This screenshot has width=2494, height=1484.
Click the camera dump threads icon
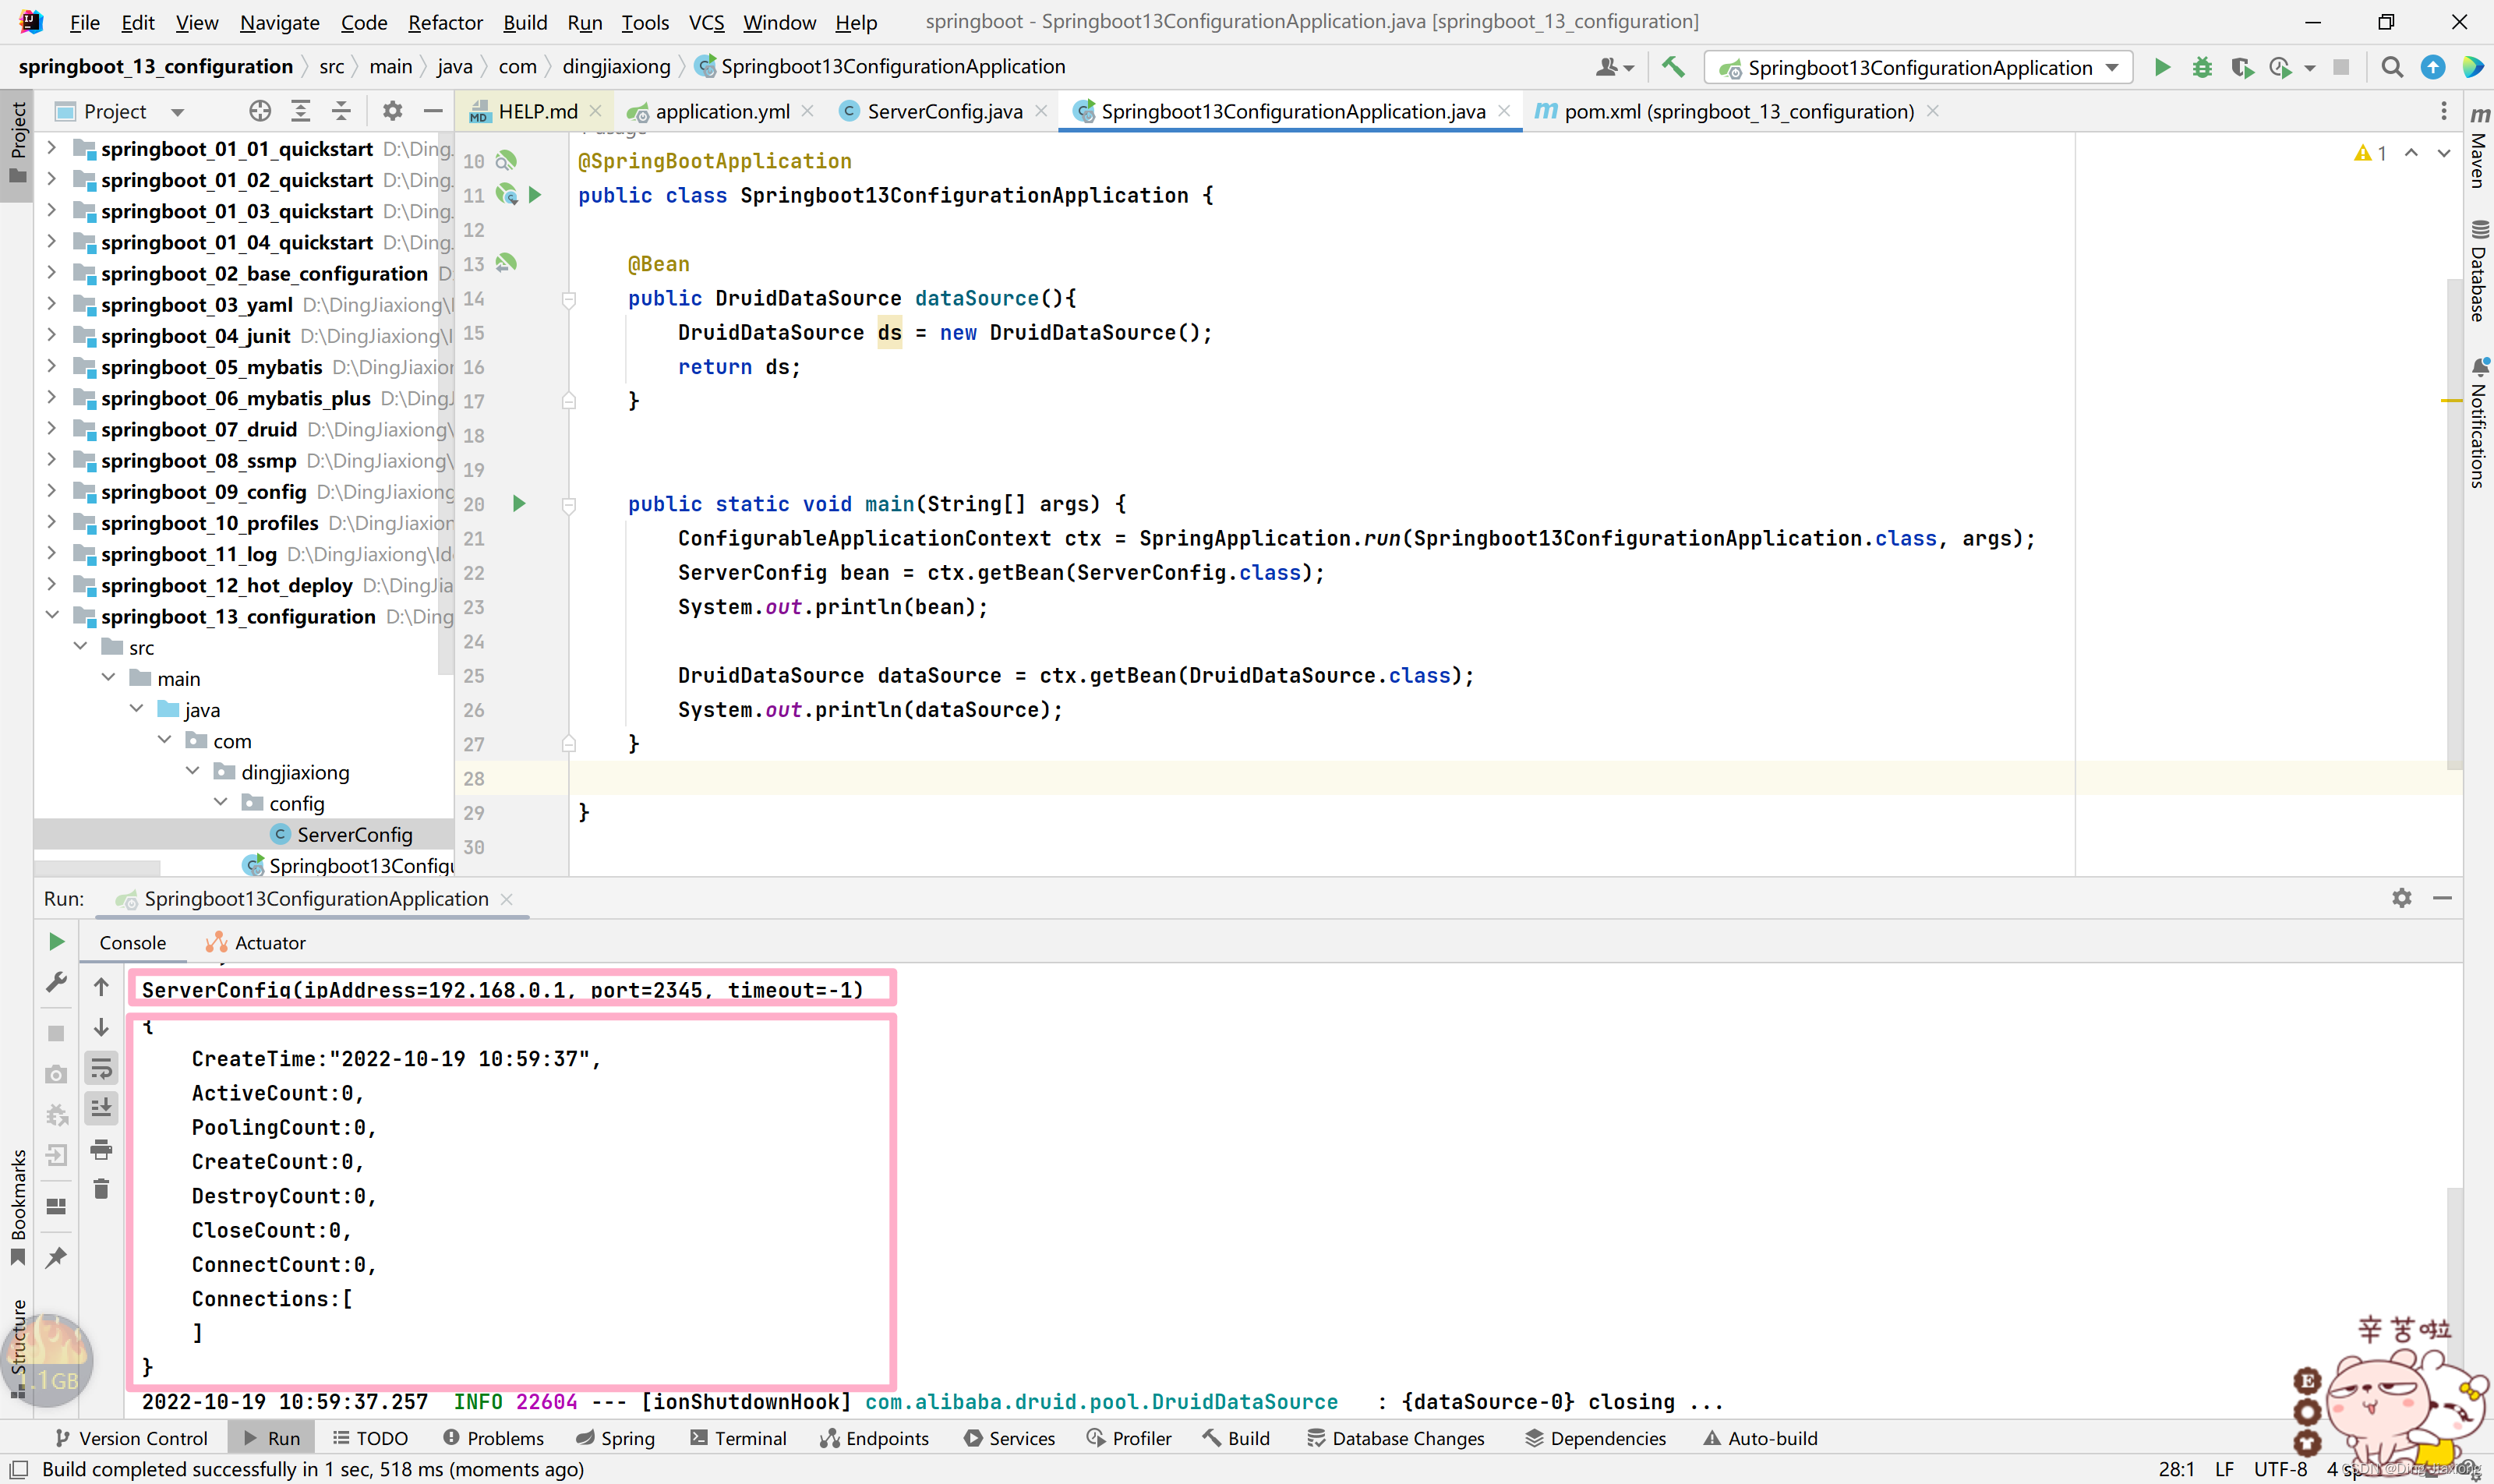(x=56, y=1074)
